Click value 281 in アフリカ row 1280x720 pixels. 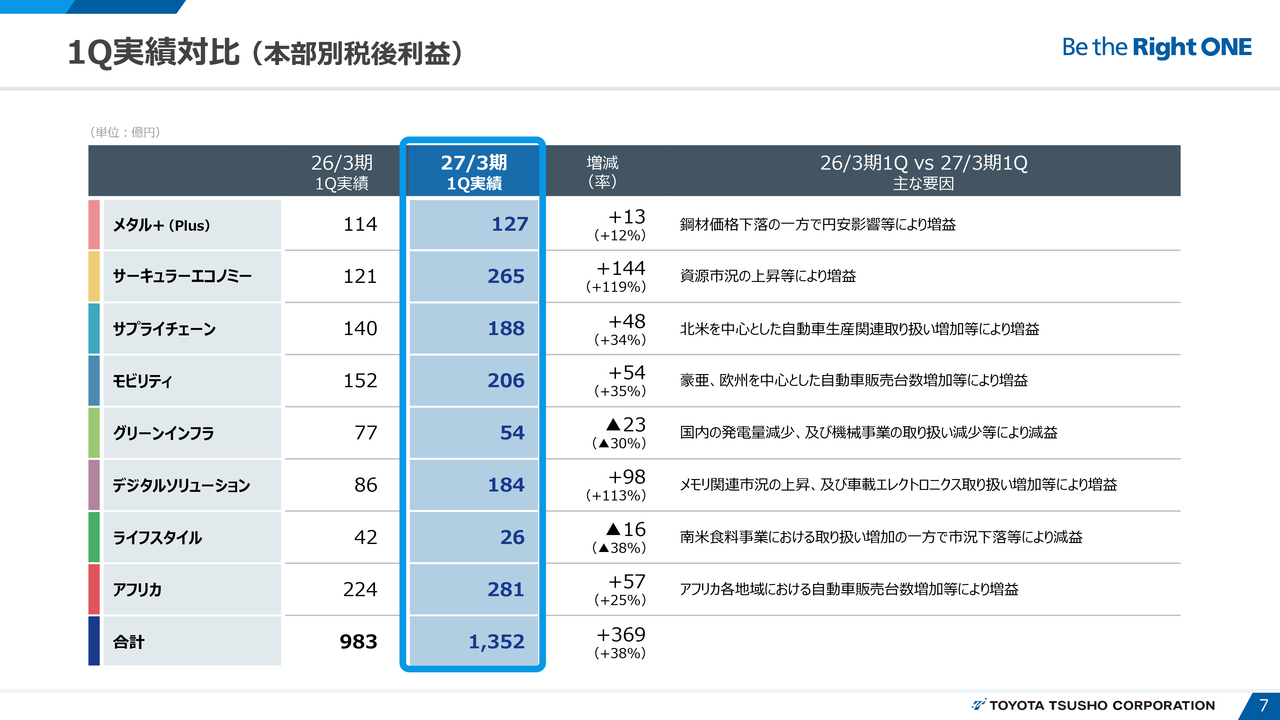coord(506,589)
